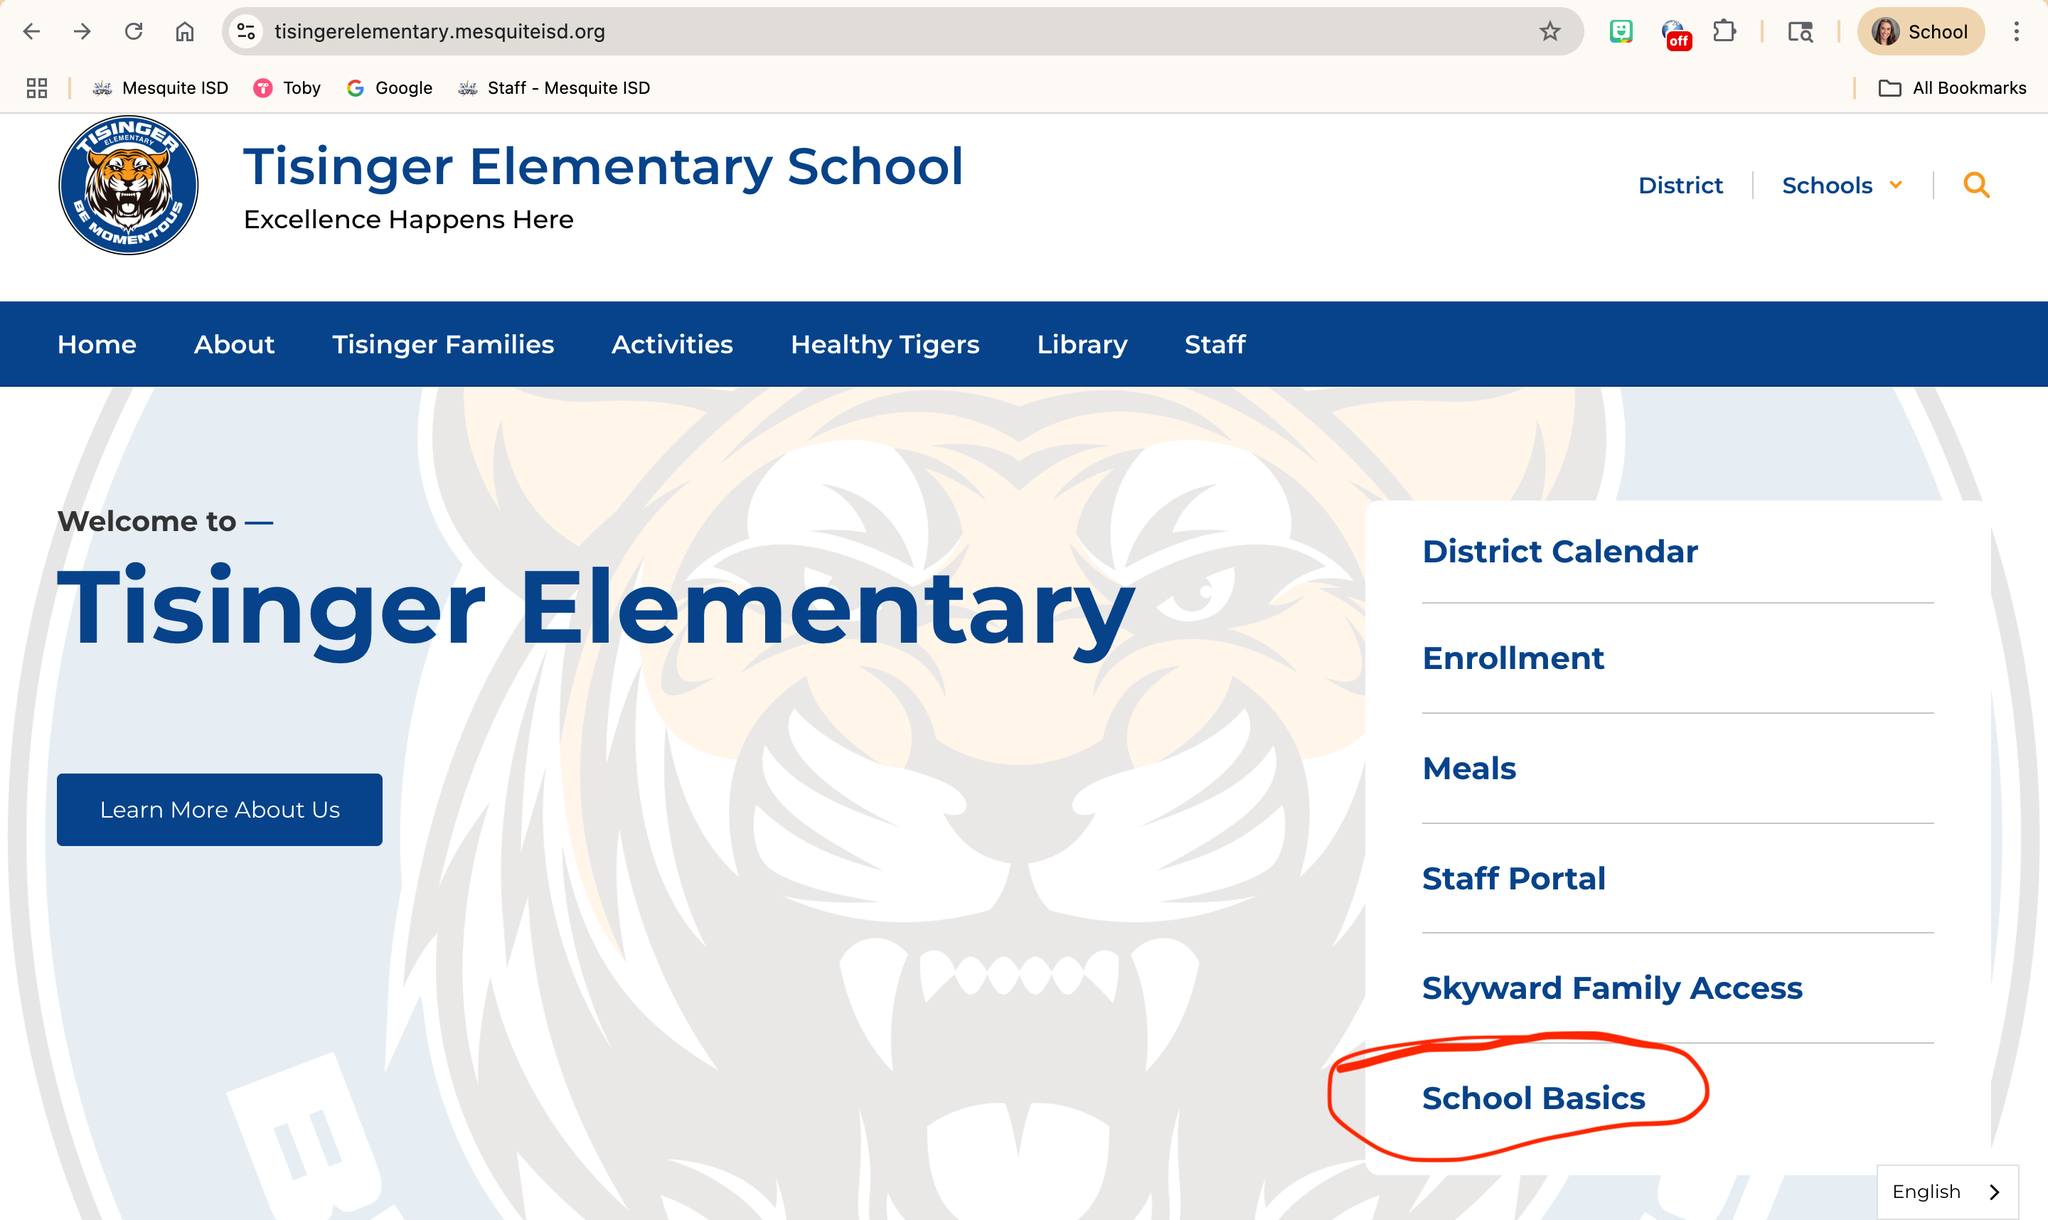Select Home in the navigation bar
Image resolution: width=2048 pixels, height=1220 pixels.
(x=97, y=344)
